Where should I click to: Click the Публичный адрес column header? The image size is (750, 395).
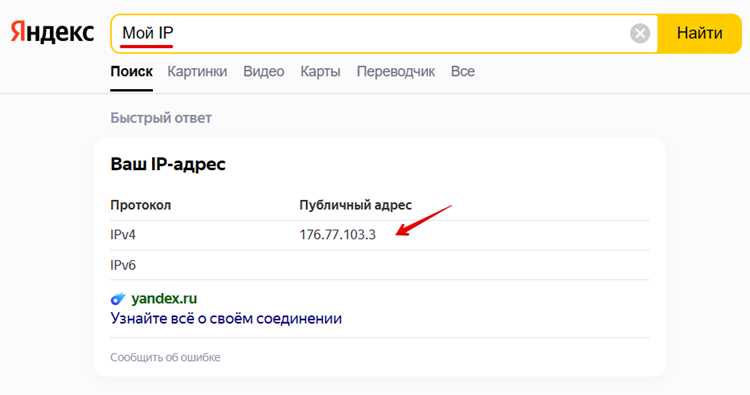[355, 205]
